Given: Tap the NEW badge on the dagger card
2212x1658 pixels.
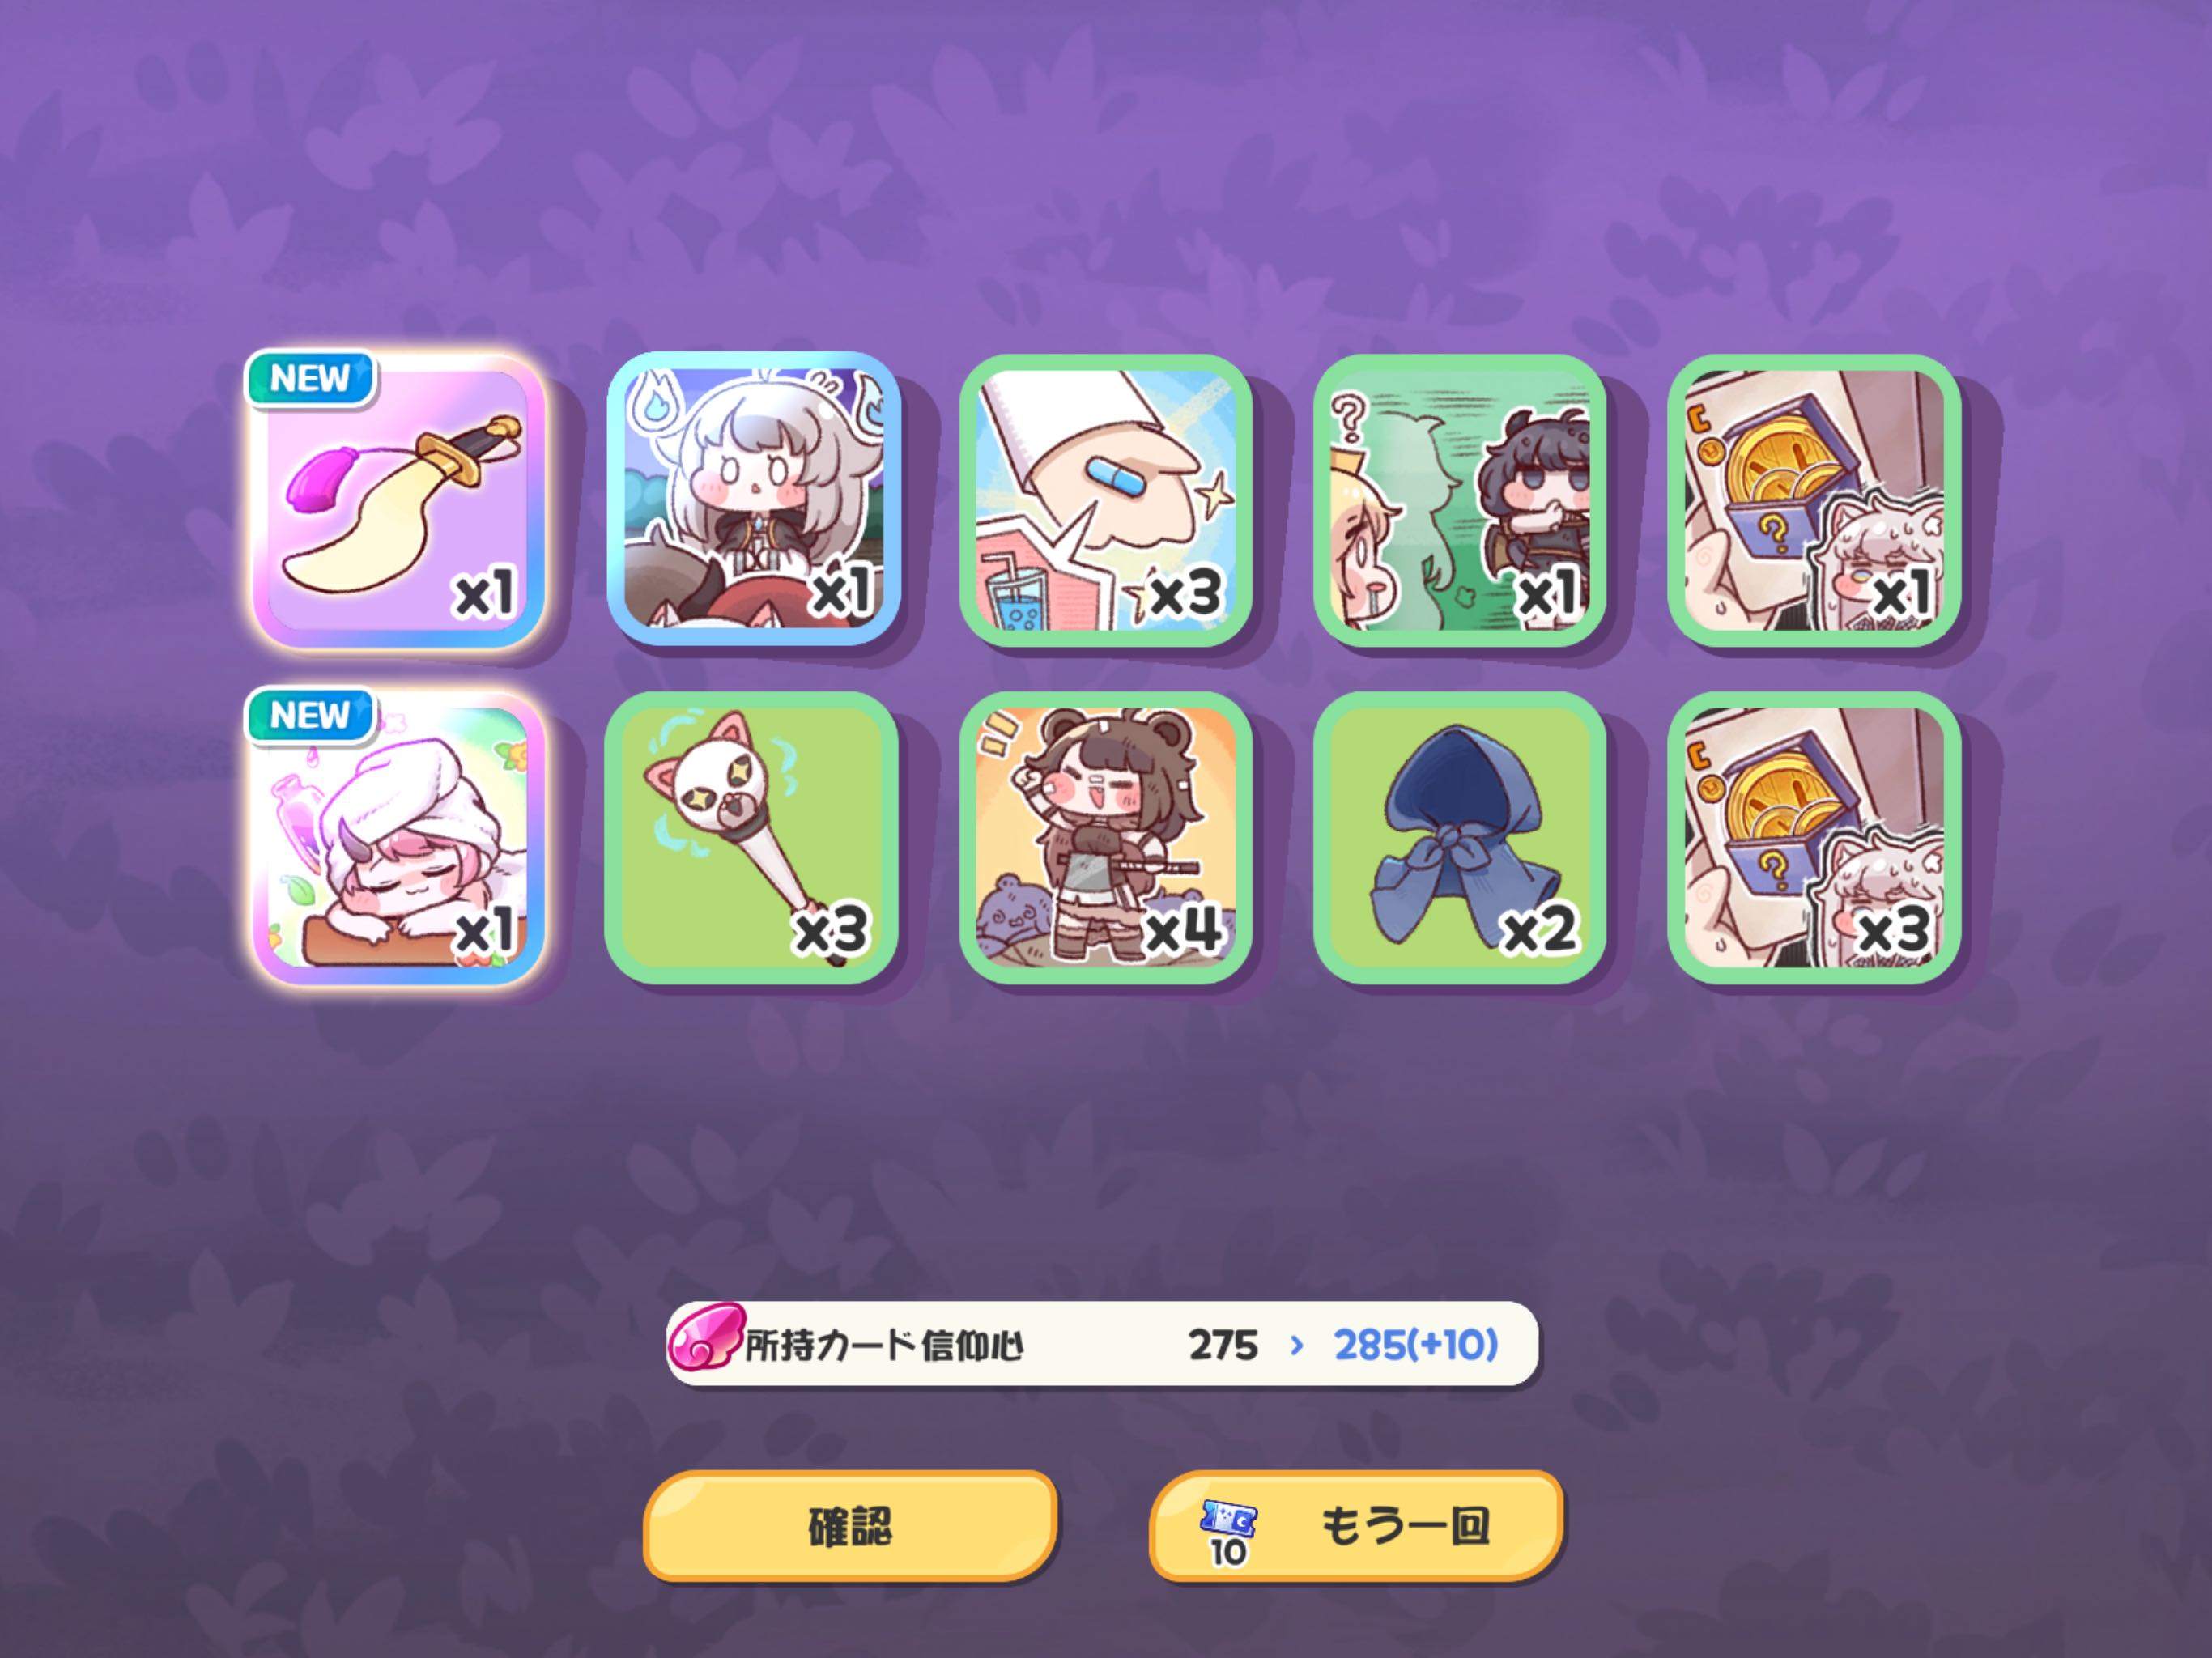Looking at the screenshot, I should click(x=310, y=379).
